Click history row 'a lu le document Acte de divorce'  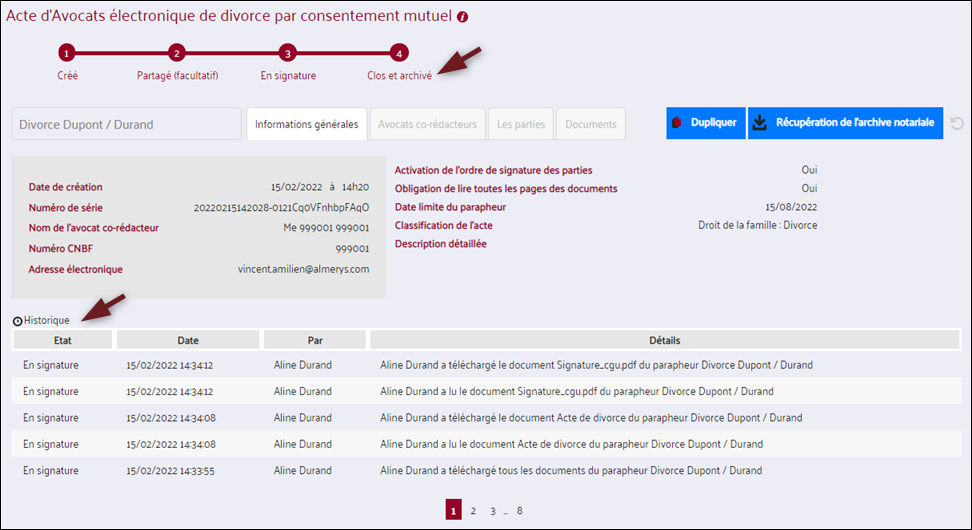pos(486,444)
